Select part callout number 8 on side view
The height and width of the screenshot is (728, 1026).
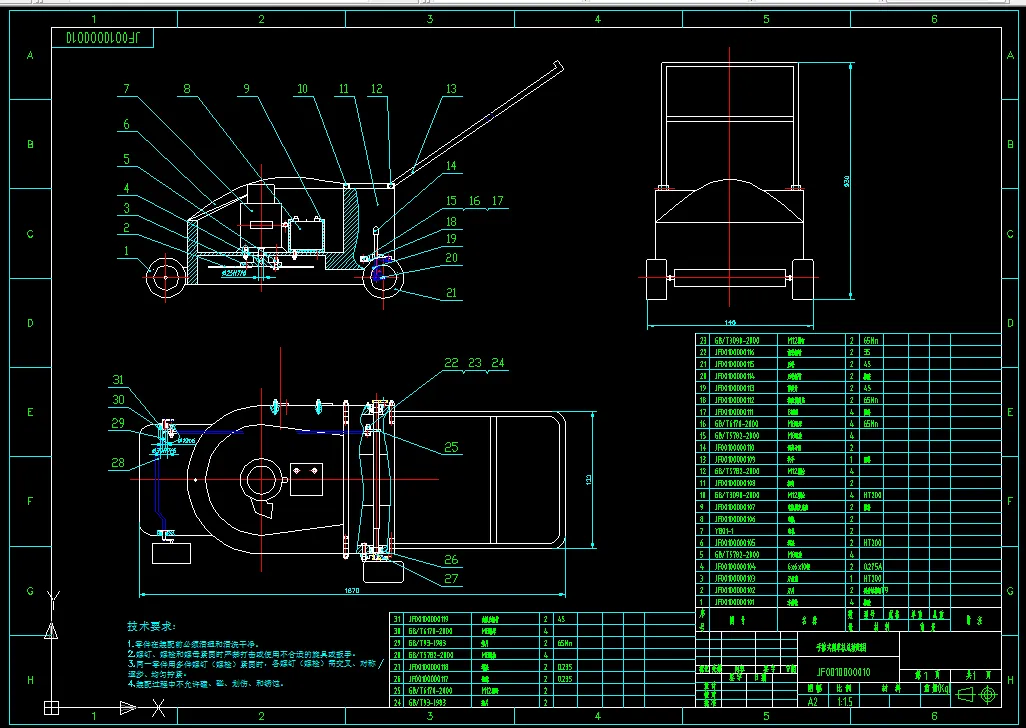pos(187,89)
